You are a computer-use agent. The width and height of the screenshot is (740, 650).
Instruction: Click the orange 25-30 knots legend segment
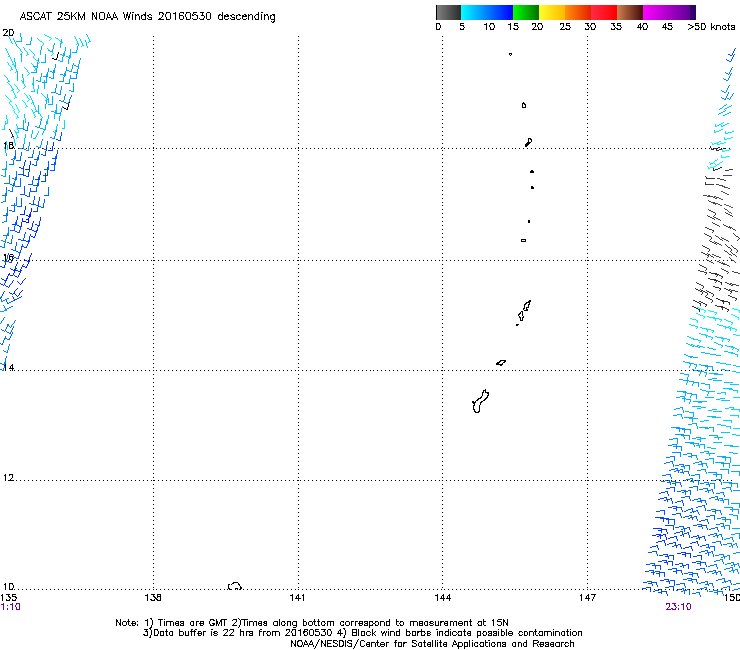578,12
